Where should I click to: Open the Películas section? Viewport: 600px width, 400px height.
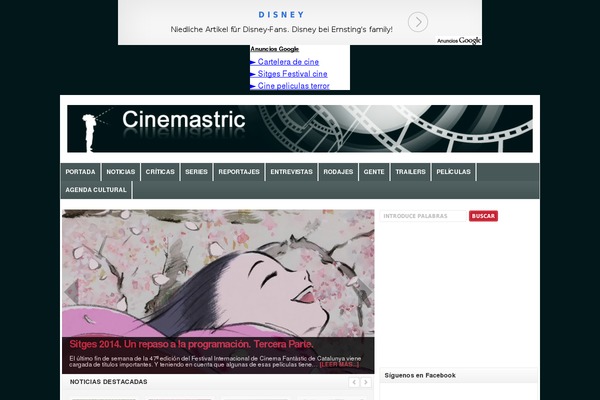pos(453,172)
